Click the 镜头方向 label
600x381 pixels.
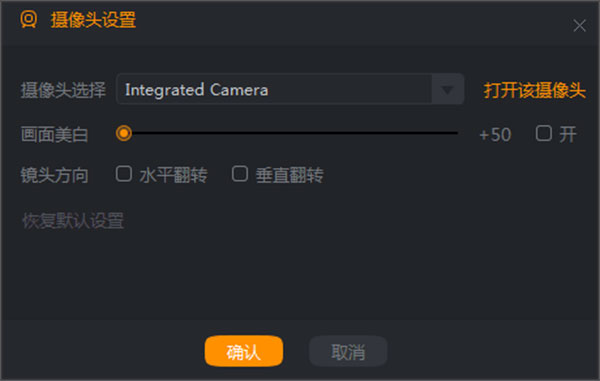[x=54, y=175]
